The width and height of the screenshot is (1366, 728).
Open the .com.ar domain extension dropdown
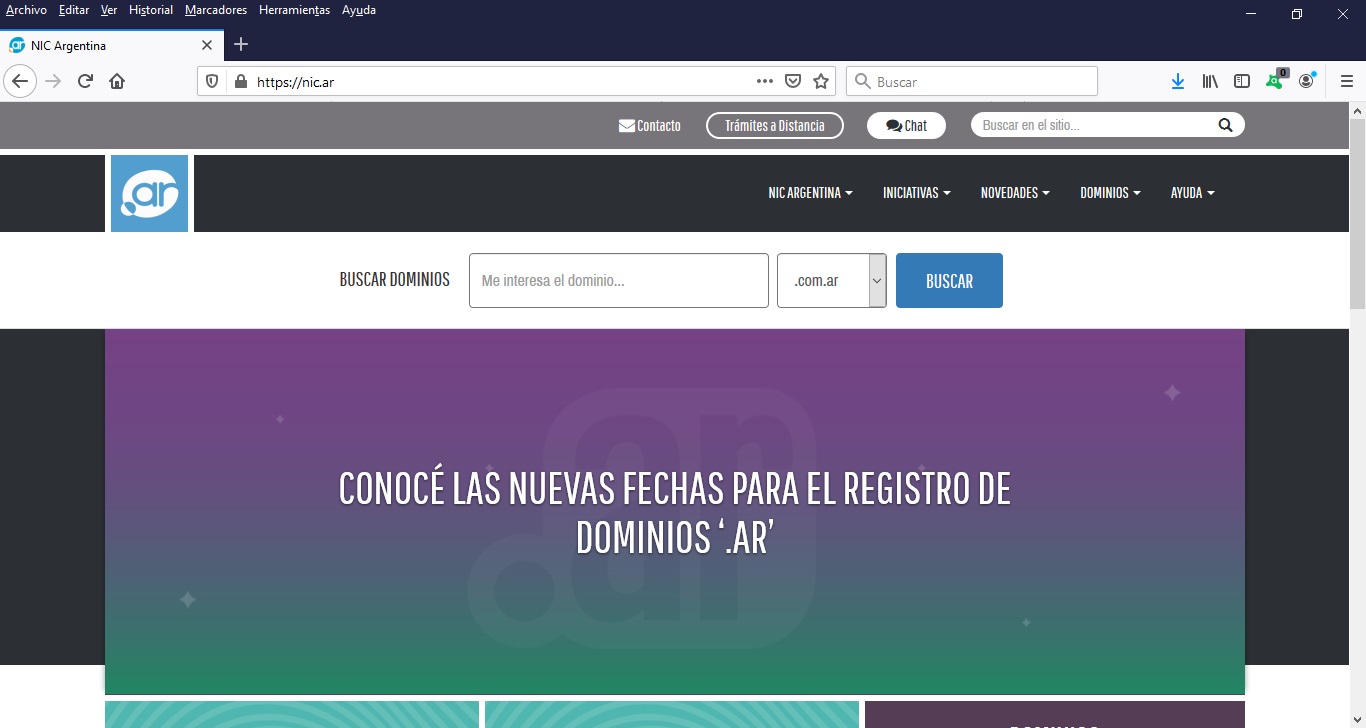pyautogui.click(x=832, y=280)
